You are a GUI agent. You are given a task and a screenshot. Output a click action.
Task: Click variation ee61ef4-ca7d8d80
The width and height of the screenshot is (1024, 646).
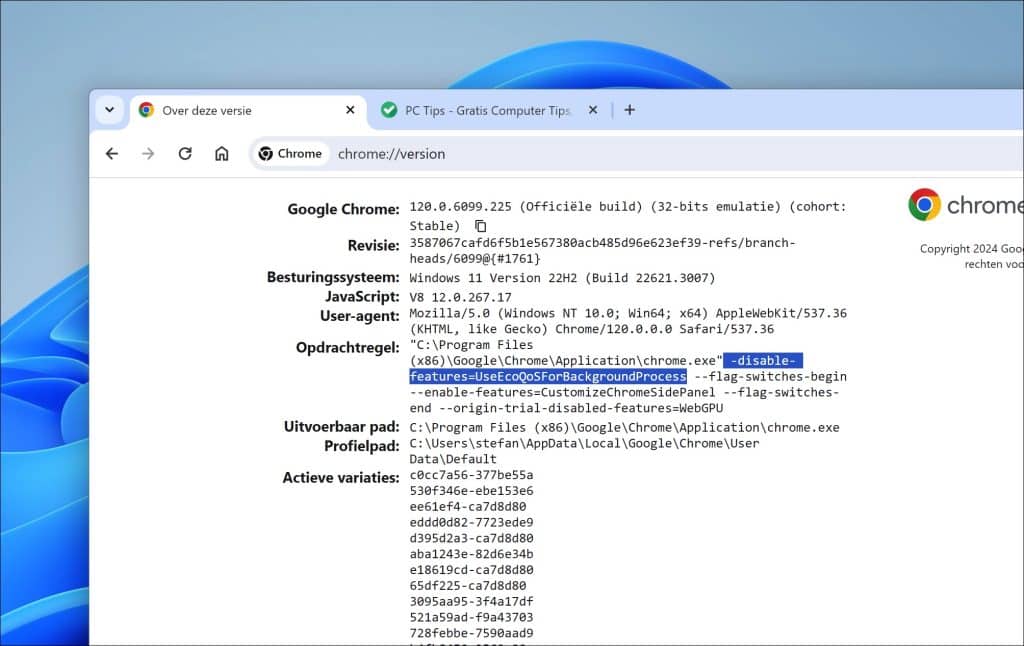(x=468, y=506)
